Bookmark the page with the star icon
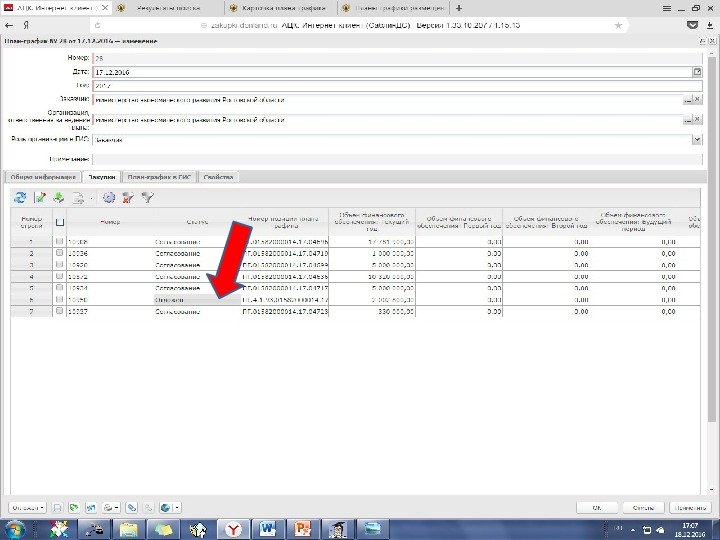This screenshot has width=720, height=540. [618, 25]
